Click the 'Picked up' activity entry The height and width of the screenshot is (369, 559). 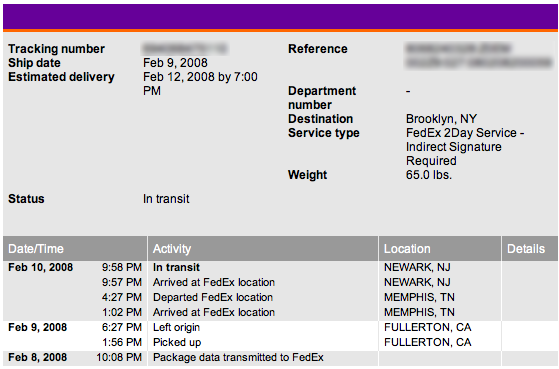177,342
